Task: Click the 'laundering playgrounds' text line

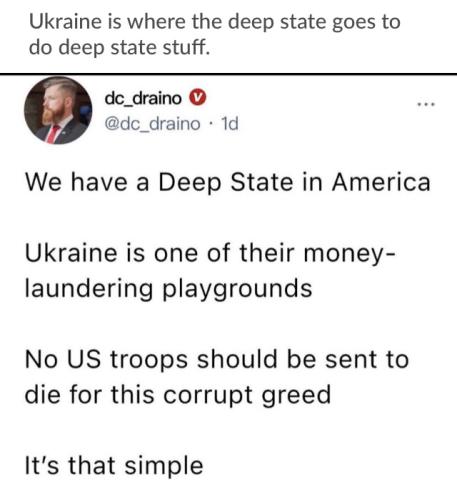Action: click(x=169, y=289)
